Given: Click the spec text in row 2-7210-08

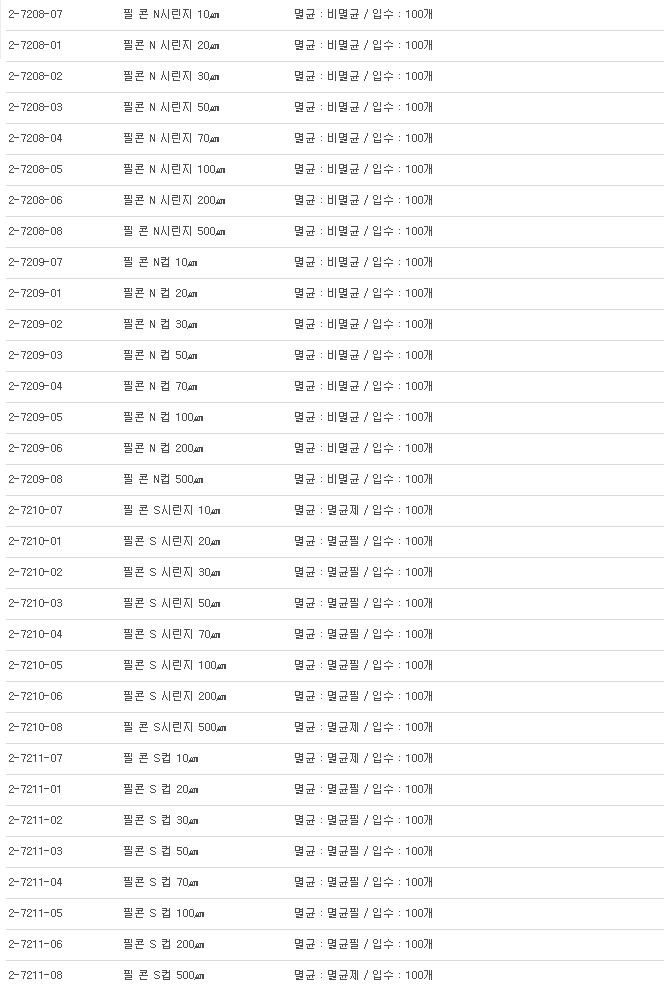Looking at the screenshot, I should (363, 728).
